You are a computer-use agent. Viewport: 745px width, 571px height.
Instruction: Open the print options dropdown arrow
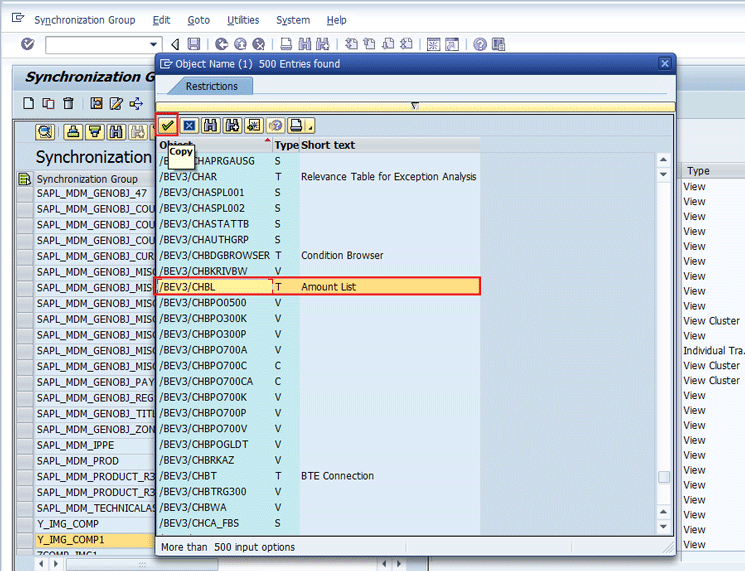310,127
